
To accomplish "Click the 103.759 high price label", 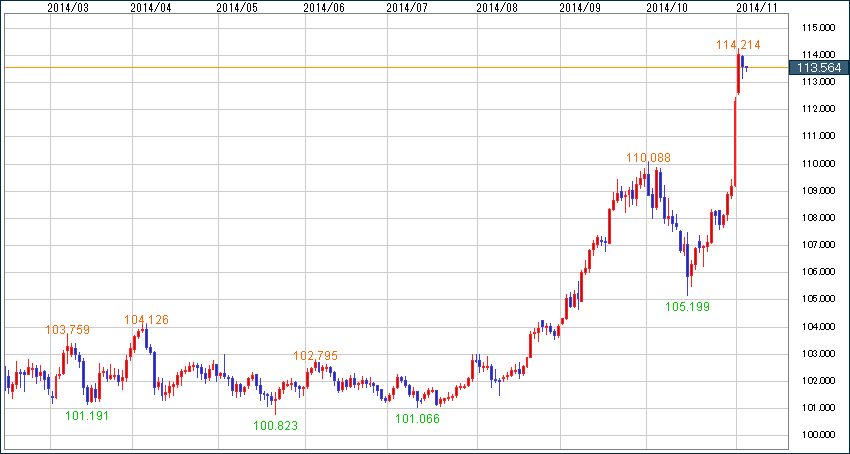I will [68, 329].
